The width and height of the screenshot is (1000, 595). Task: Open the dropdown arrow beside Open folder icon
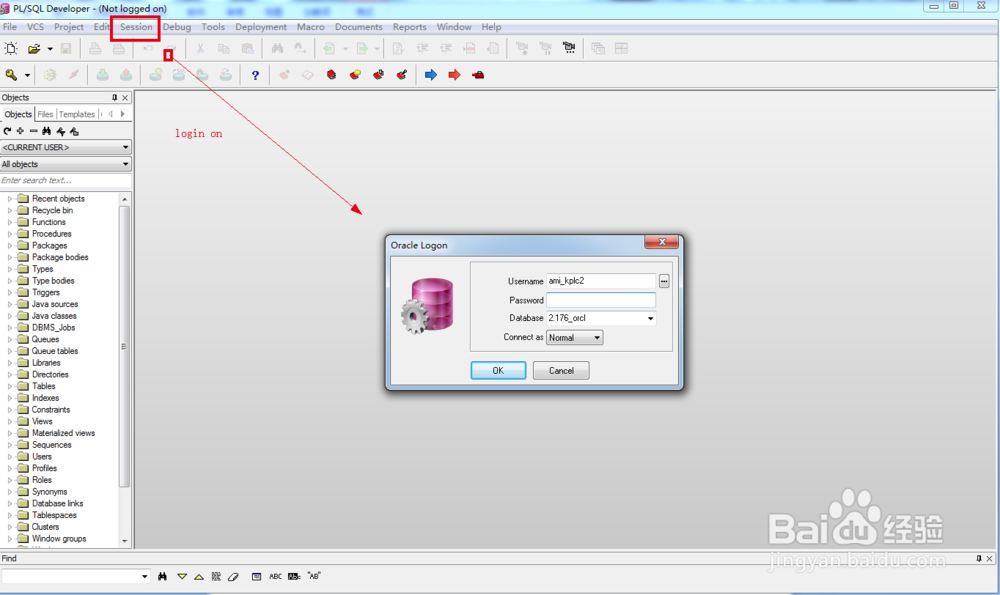[50, 48]
